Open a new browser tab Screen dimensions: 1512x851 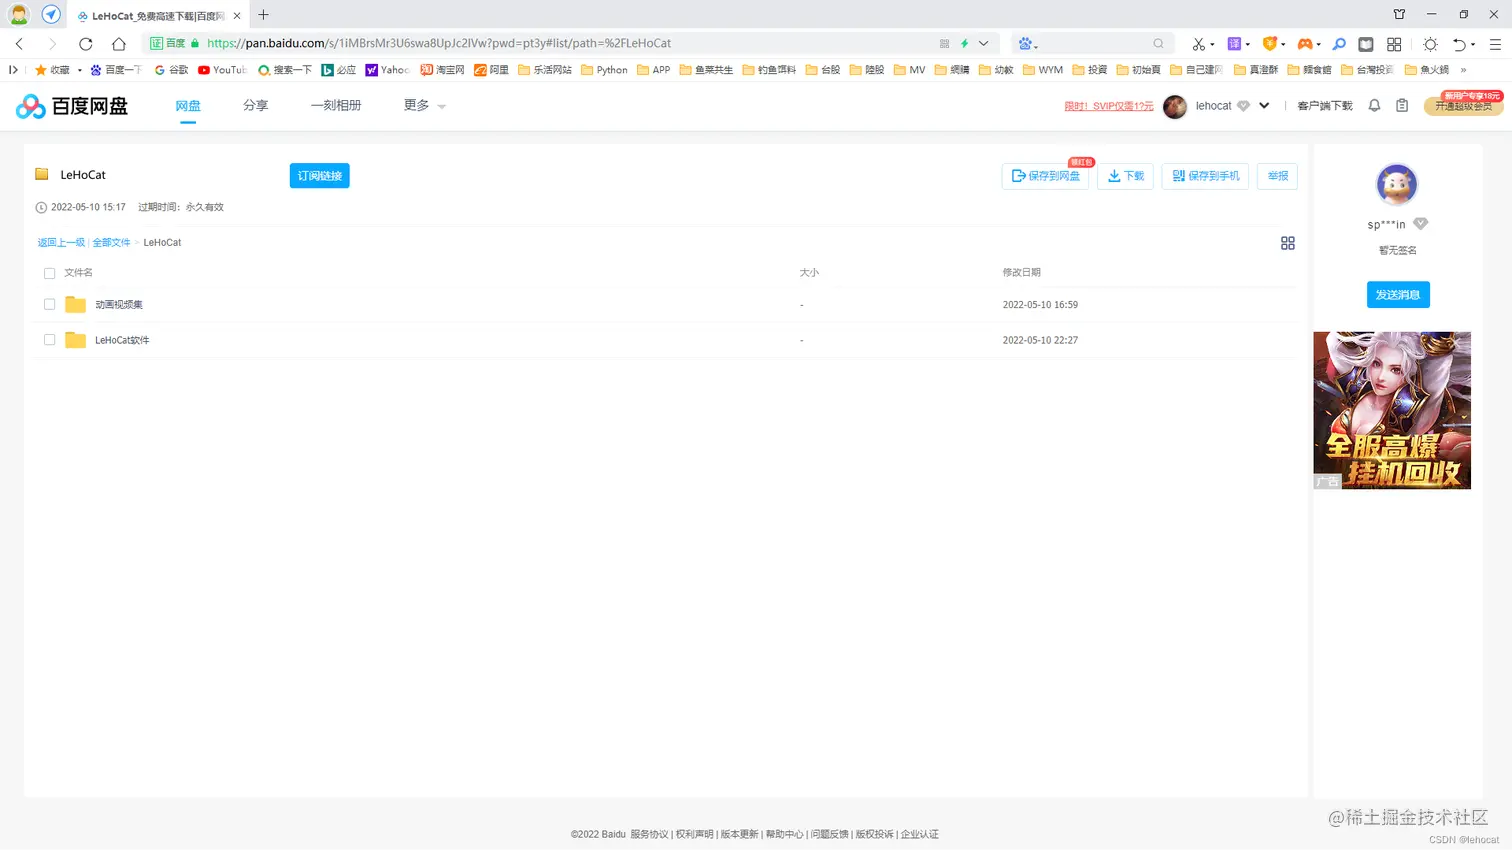coord(264,15)
